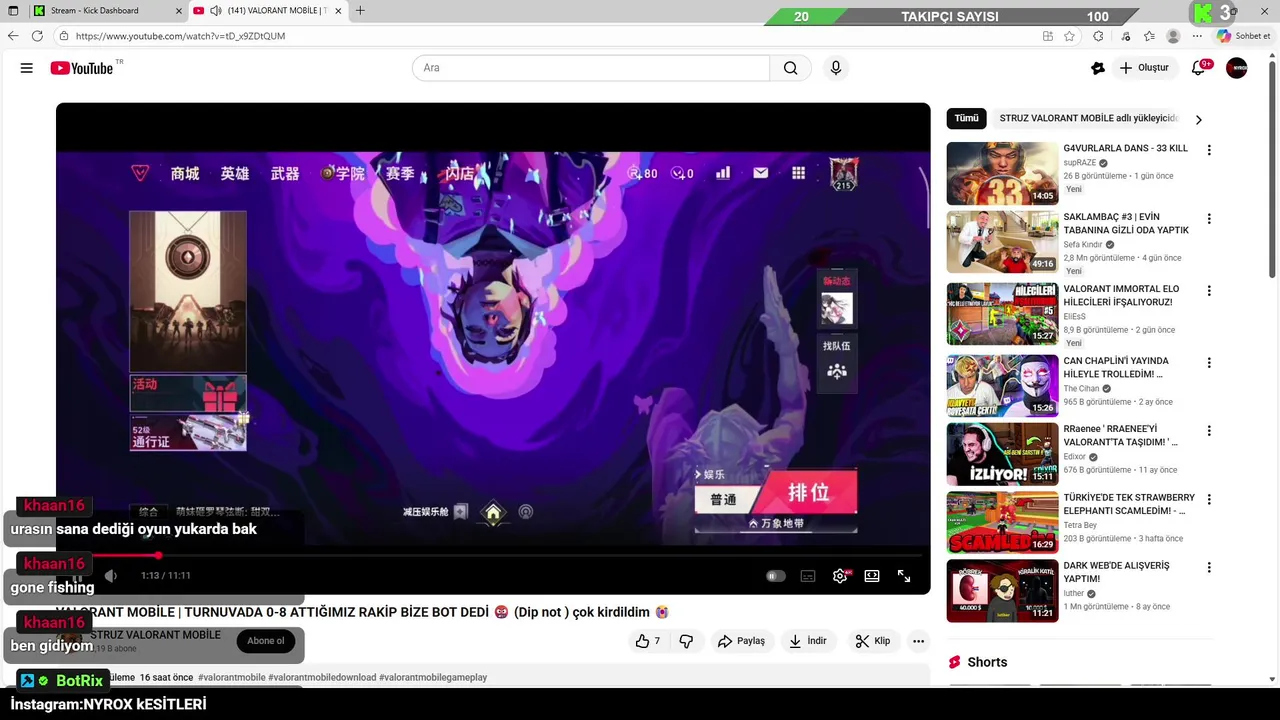This screenshot has width=1280, height=720.
Task: Subscribe with the Abone ol button
Action: tap(266, 641)
